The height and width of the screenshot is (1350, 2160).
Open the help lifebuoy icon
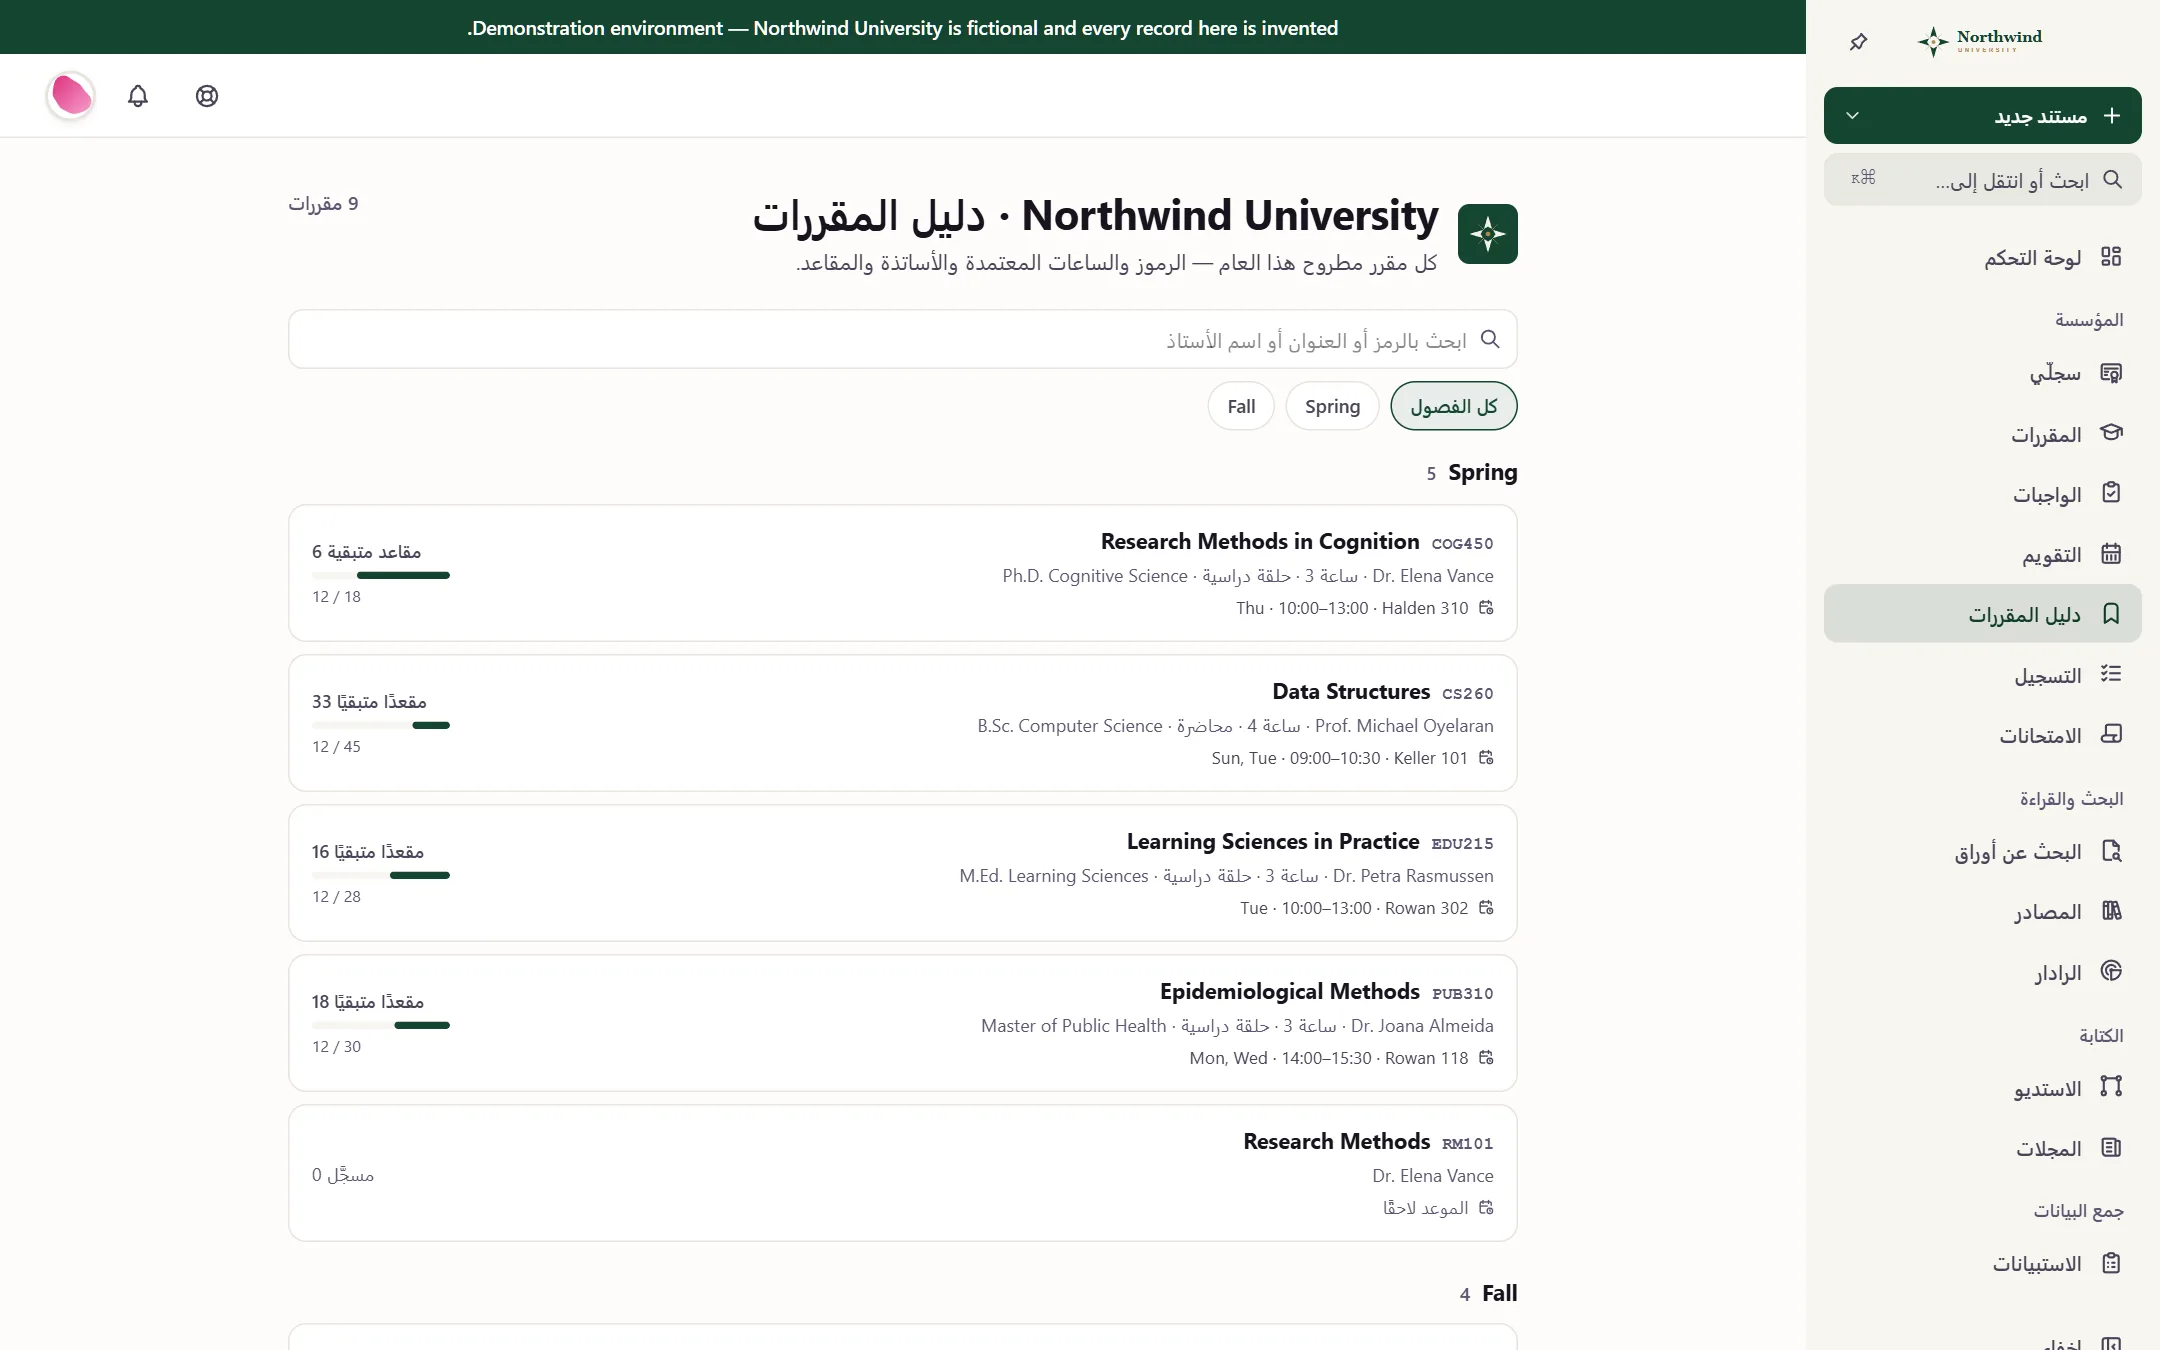point(207,96)
